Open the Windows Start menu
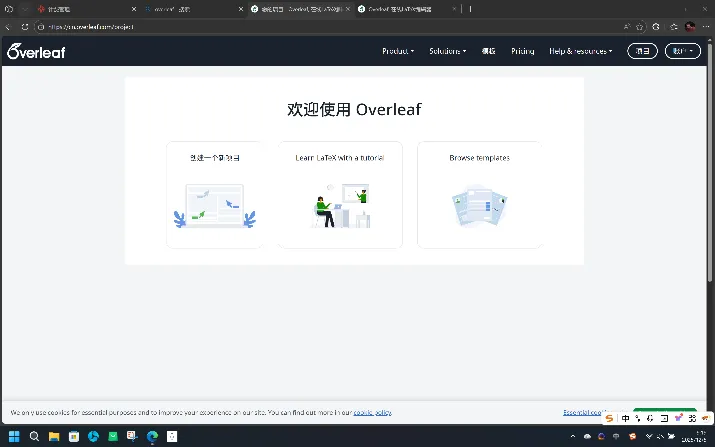The width and height of the screenshot is (715, 447). pyautogui.click(x=14, y=437)
